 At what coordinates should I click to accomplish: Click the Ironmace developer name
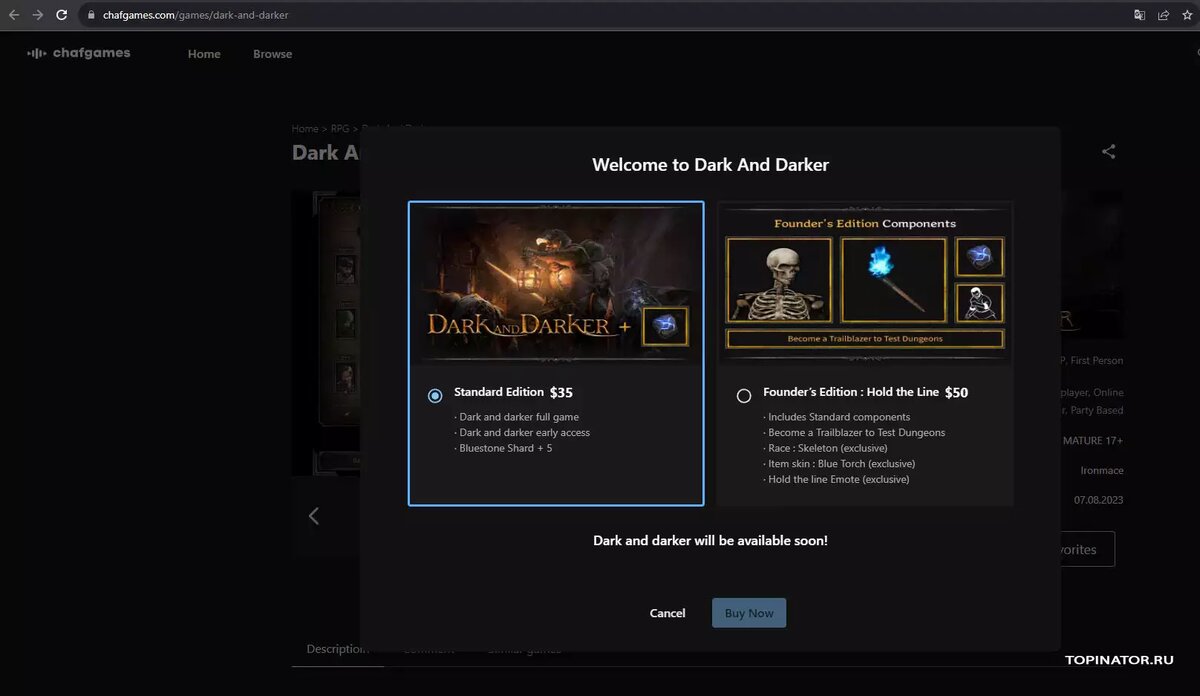(1102, 470)
